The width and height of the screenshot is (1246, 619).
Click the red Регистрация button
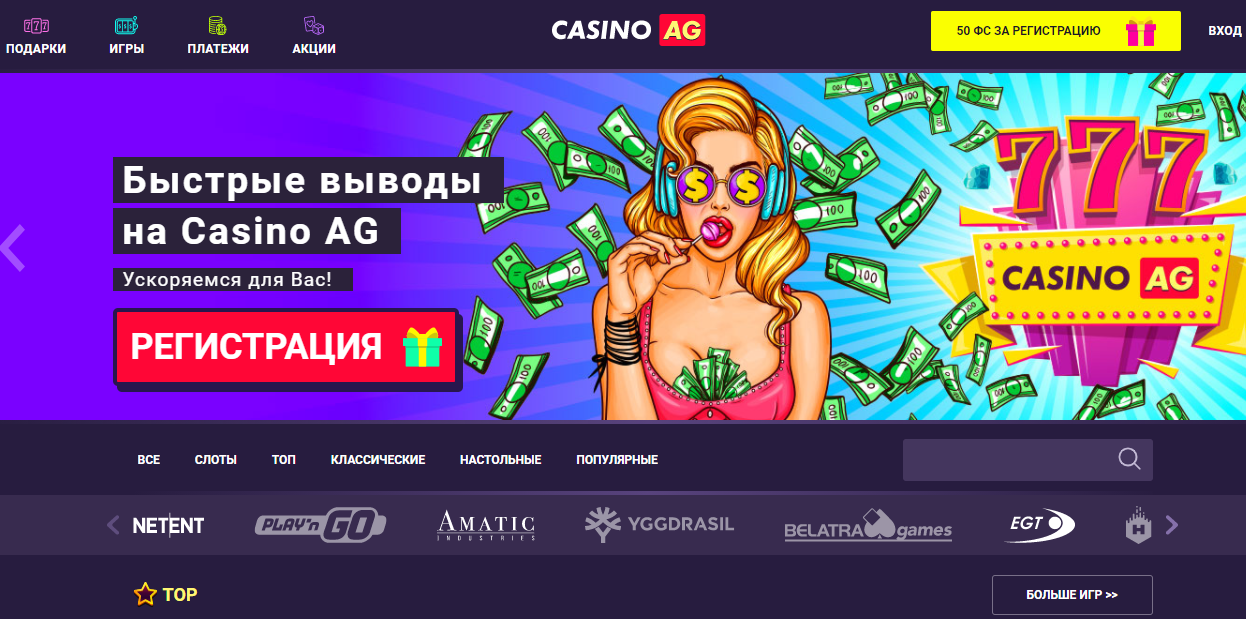(x=286, y=347)
